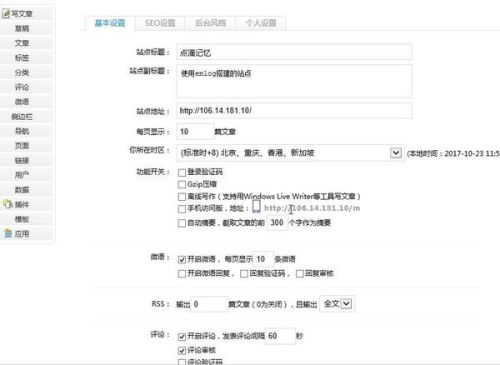The width and height of the screenshot is (500, 365).
Task: Uncheck the 开启微语 checkbox
Action: pyautogui.click(x=182, y=259)
